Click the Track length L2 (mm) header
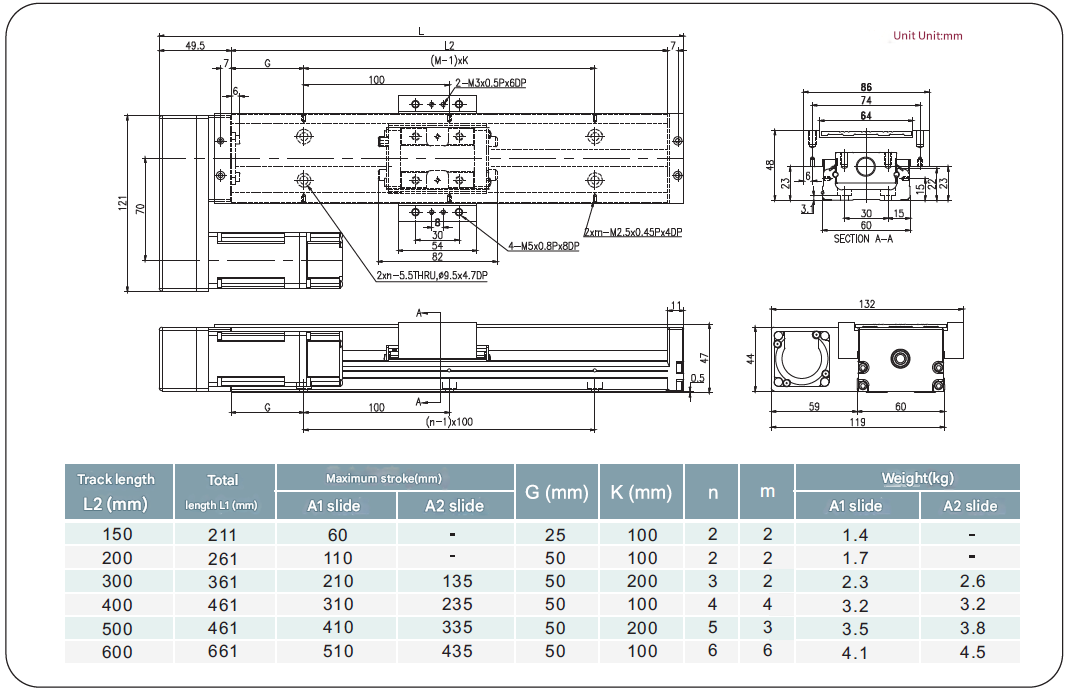Image resolution: width=1067 pixels, height=694 pixels. [116, 491]
